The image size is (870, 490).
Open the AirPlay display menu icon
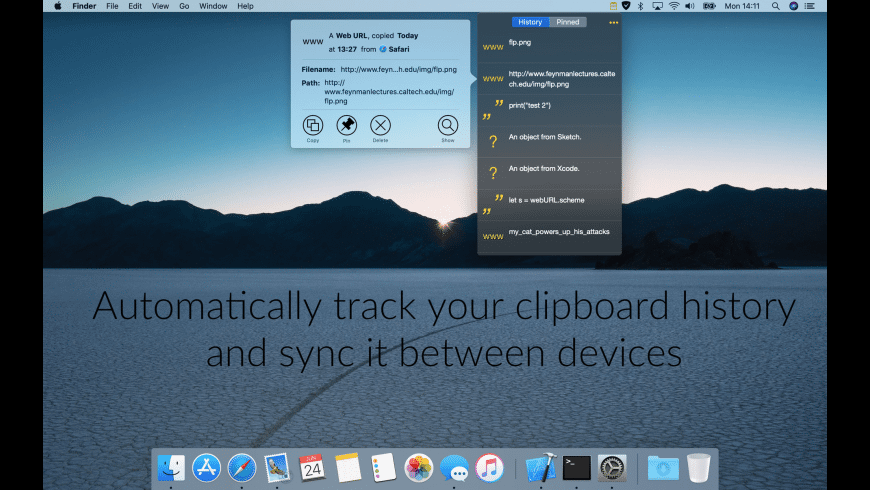657,6
